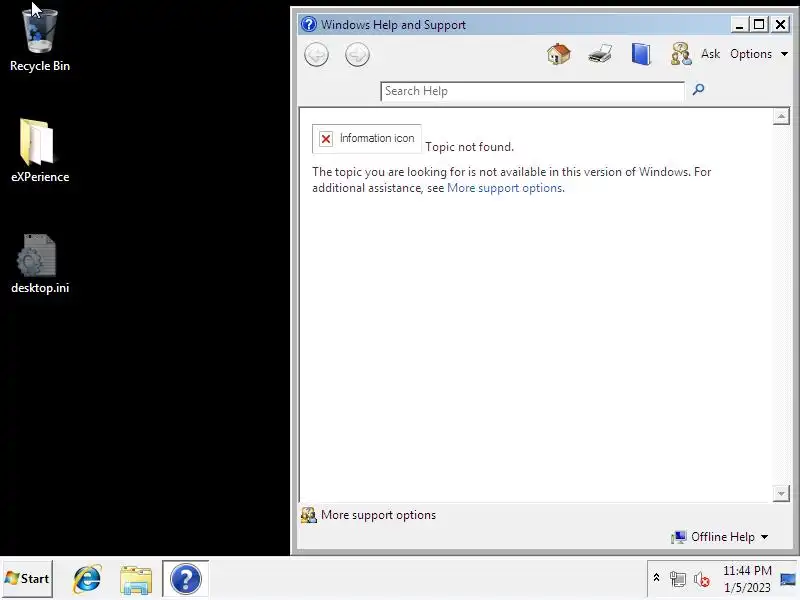Screen dimensions: 800x600
Task: Click More support options at bottom
Action: pos(378,515)
